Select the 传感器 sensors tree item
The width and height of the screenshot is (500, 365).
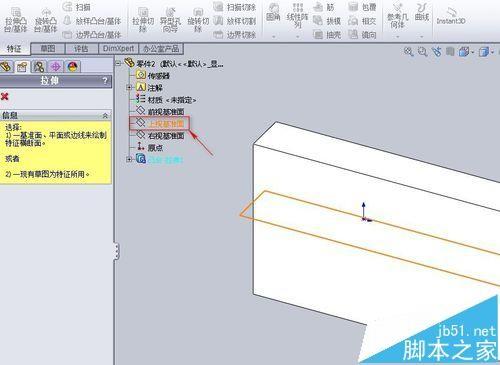point(153,75)
